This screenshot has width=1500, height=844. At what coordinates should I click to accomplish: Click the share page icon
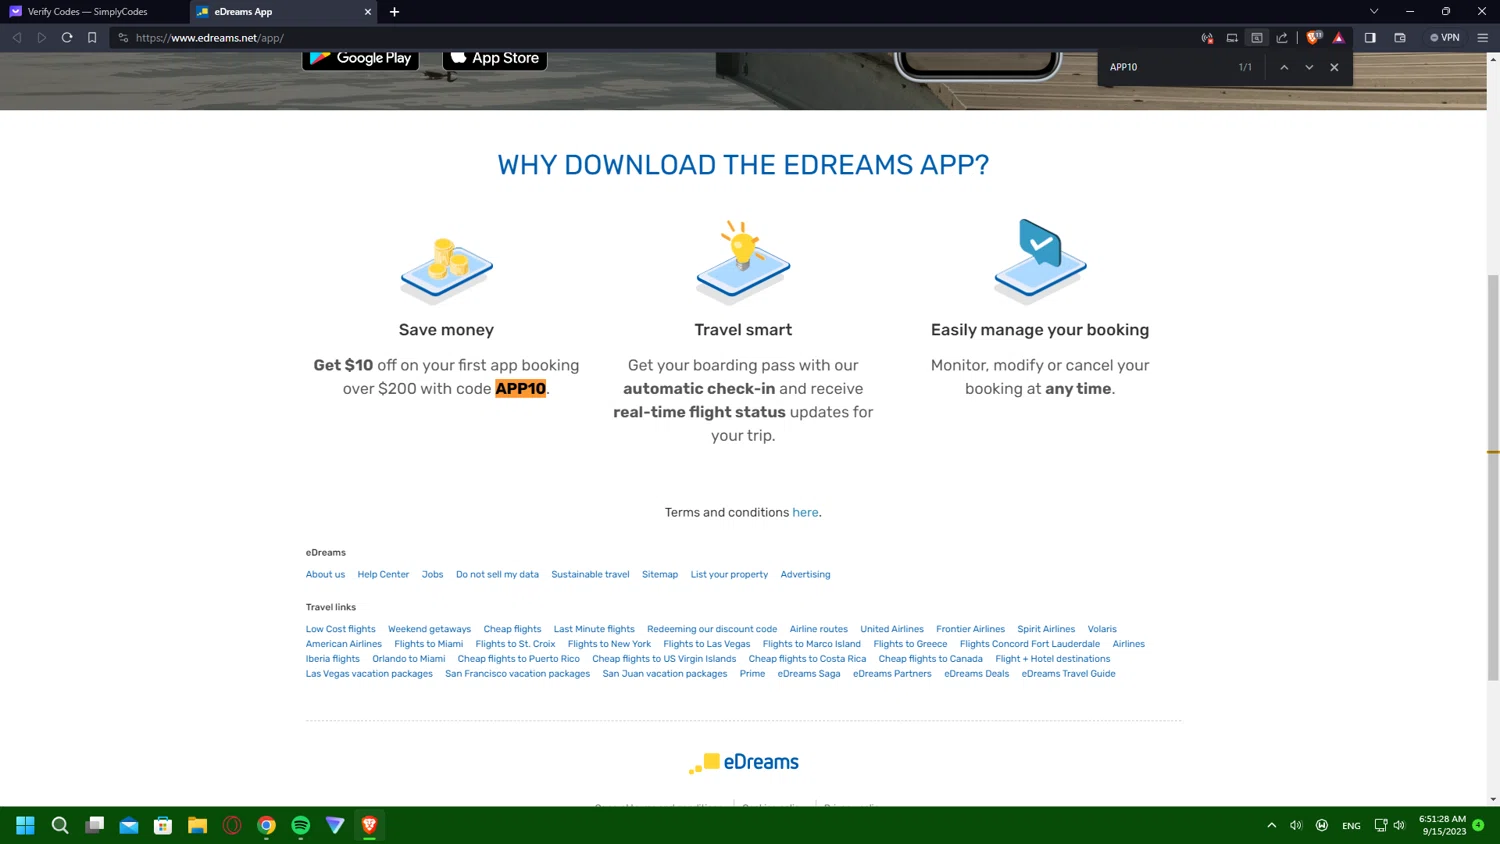tap(1282, 38)
